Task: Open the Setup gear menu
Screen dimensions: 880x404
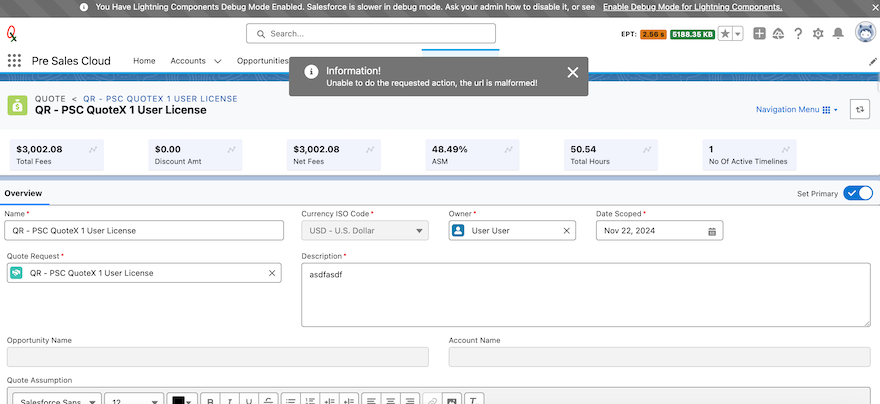Action: pyautogui.click(x=818, y=34)
